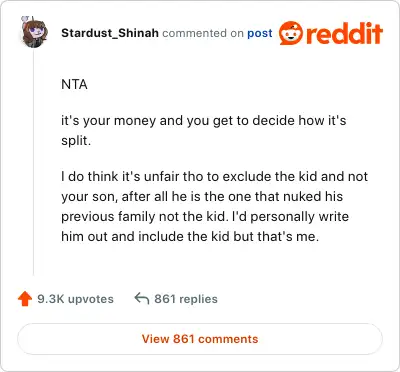Click the 'I do think it's unfair' line
This screenshot has height=372, width=400.
pos(214,176)
